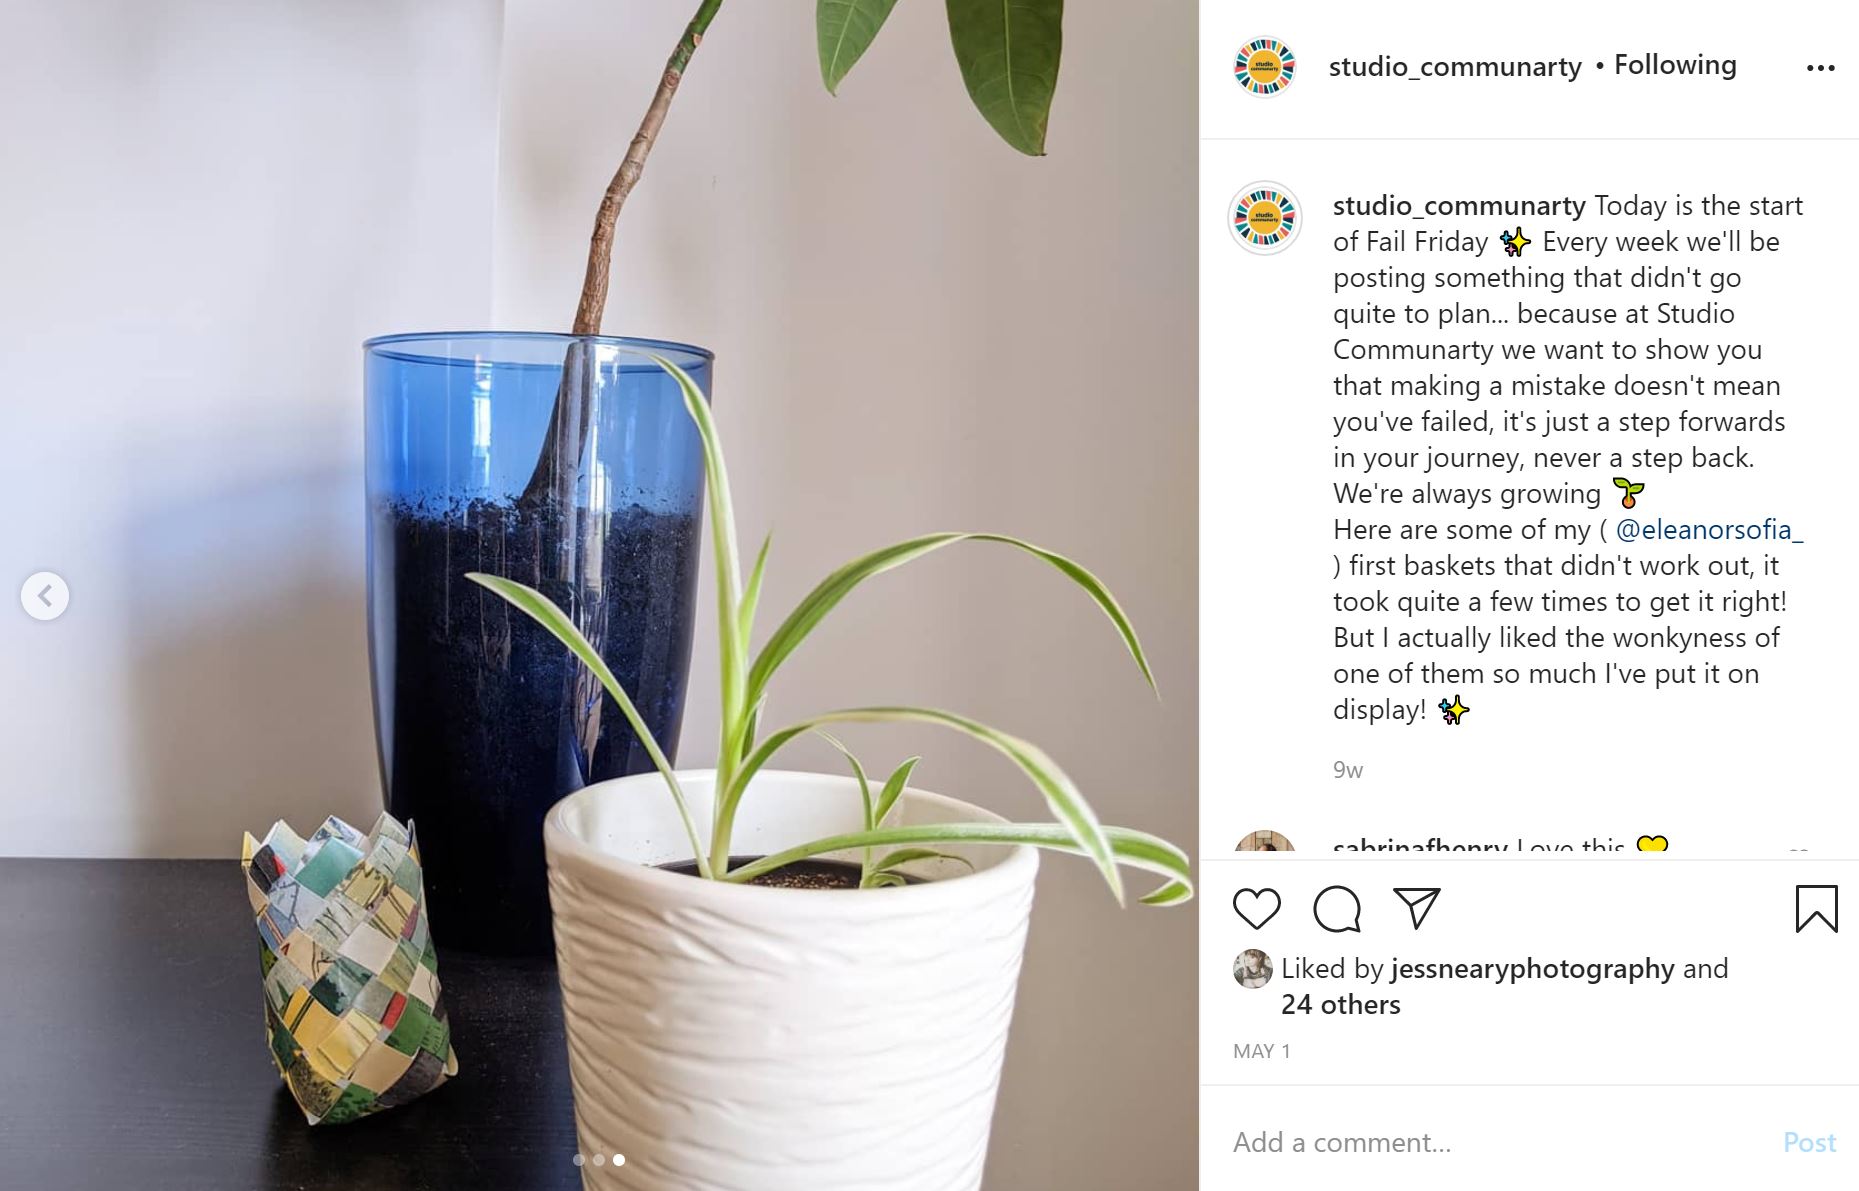This screenshot has width=1859, height=1191.
Task: Save post with the bookmark icon
Action: coord(1816,909)
